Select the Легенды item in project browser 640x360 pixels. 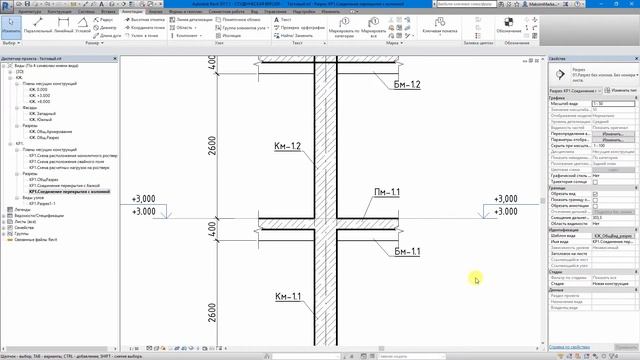[22, 210]
